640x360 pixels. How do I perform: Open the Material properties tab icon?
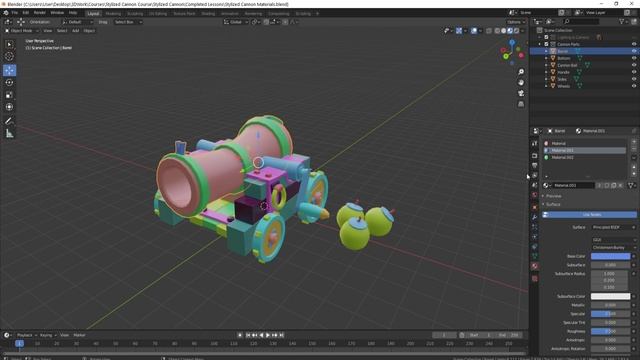pos(535,266)
